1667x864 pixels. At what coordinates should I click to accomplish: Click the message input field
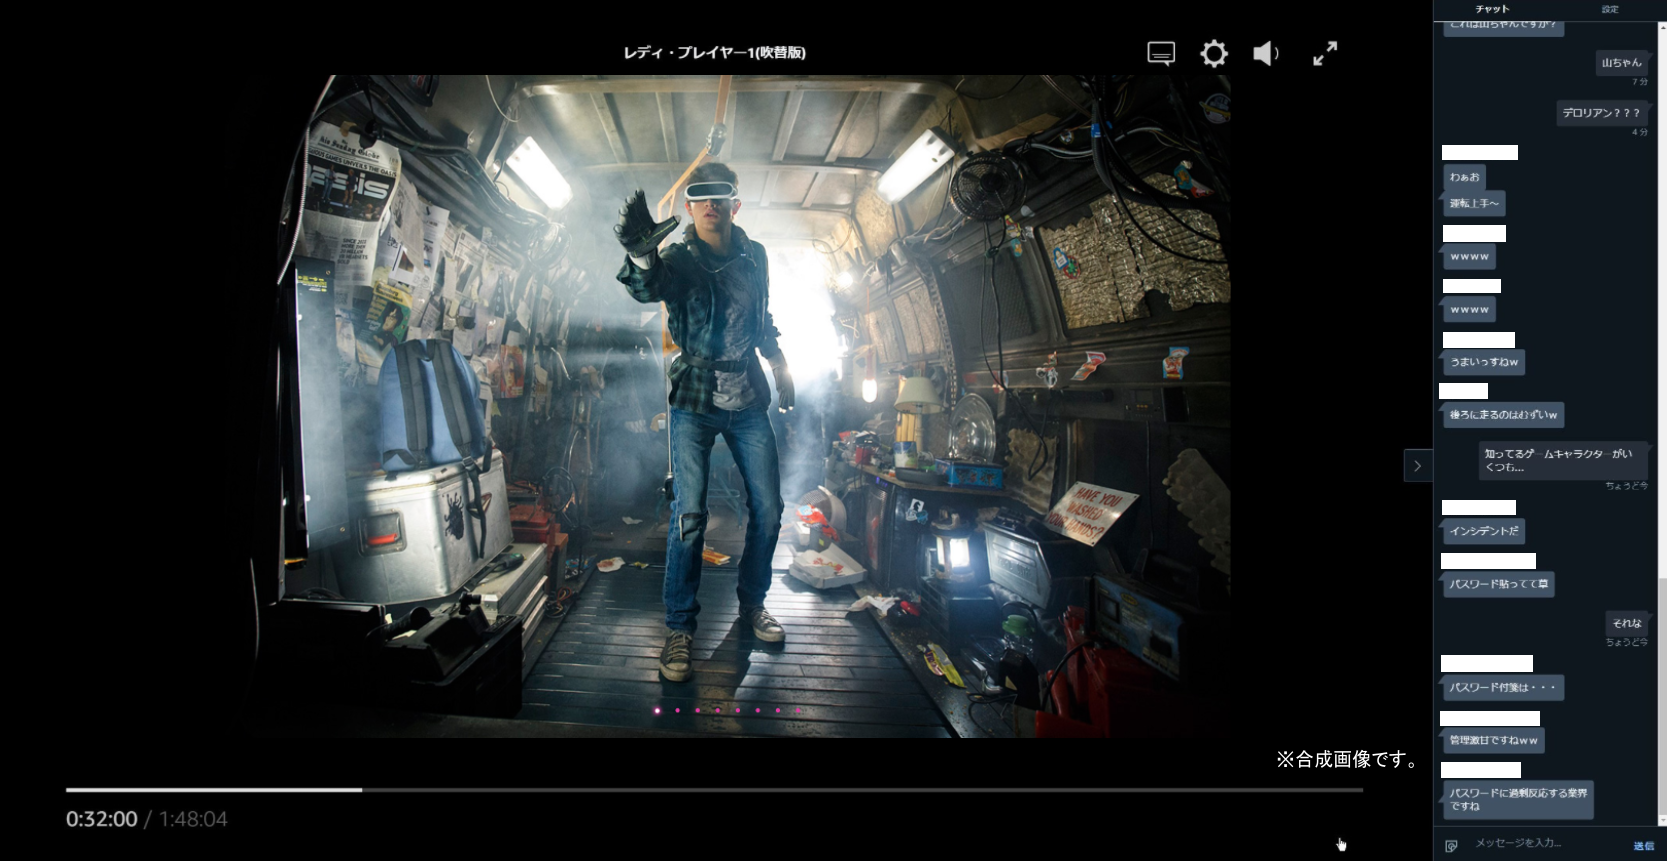click(1545, 844)
